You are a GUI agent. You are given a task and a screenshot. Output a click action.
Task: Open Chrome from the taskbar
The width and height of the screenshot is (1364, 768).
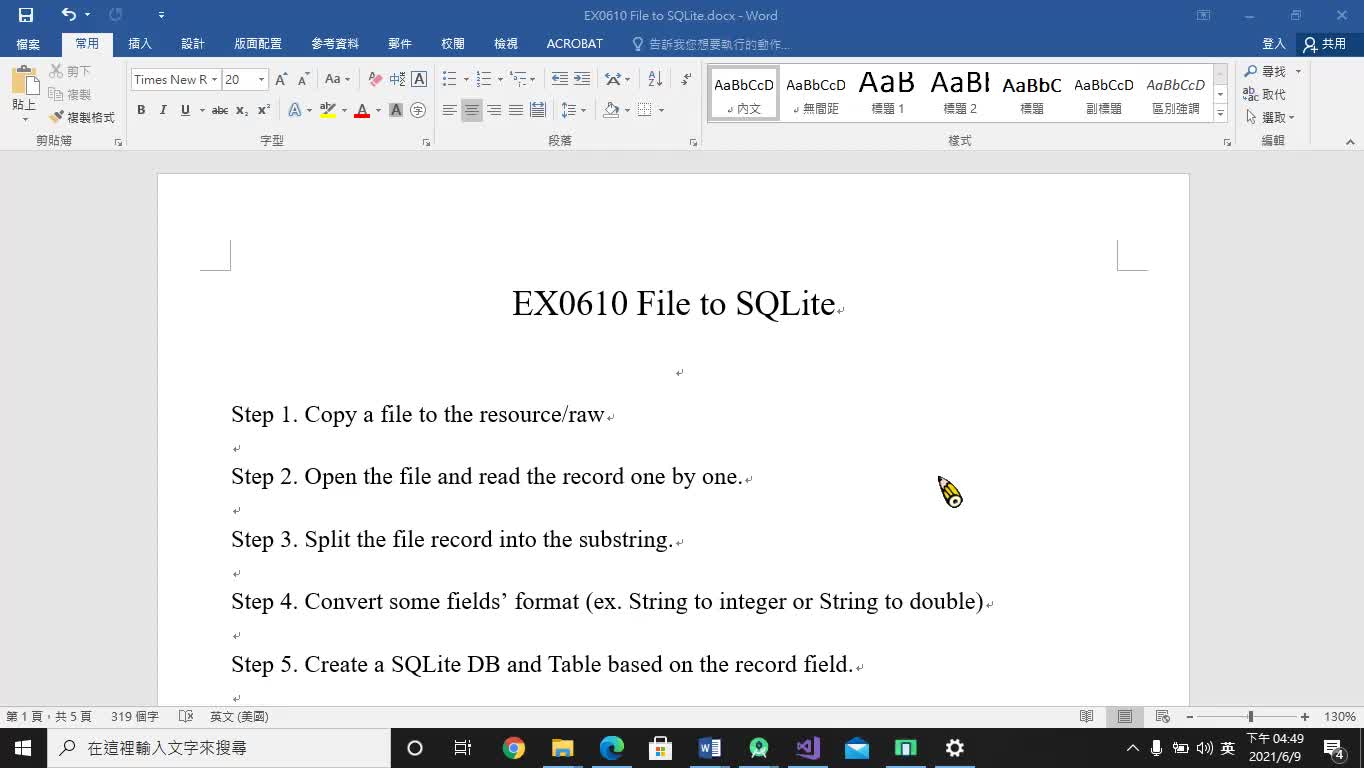pyautogui.click(x=514, y=748)
